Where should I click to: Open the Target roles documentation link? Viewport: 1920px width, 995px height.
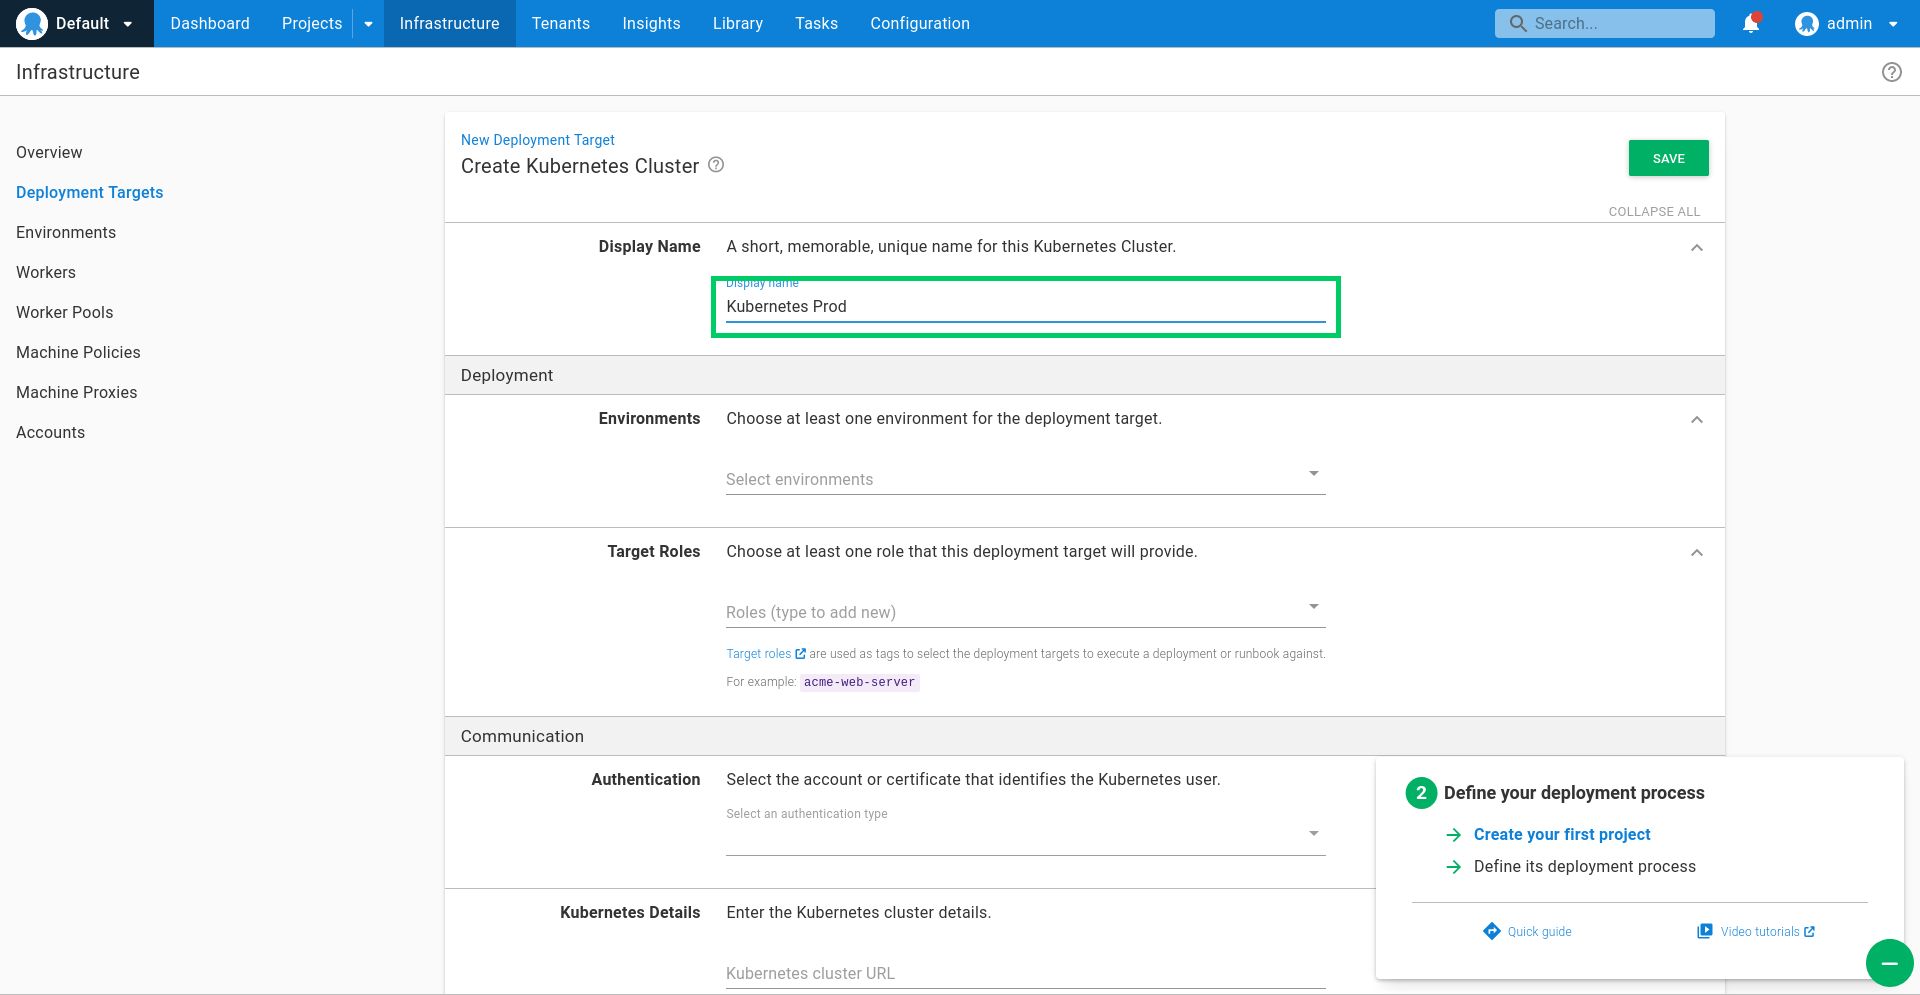click(x=758, y=654)
